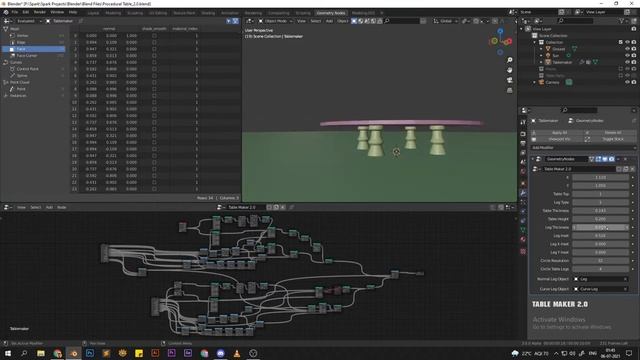
Task: Toggle shade_smooth checkbox in spreadsheet row 3
Action: point(154,56)
